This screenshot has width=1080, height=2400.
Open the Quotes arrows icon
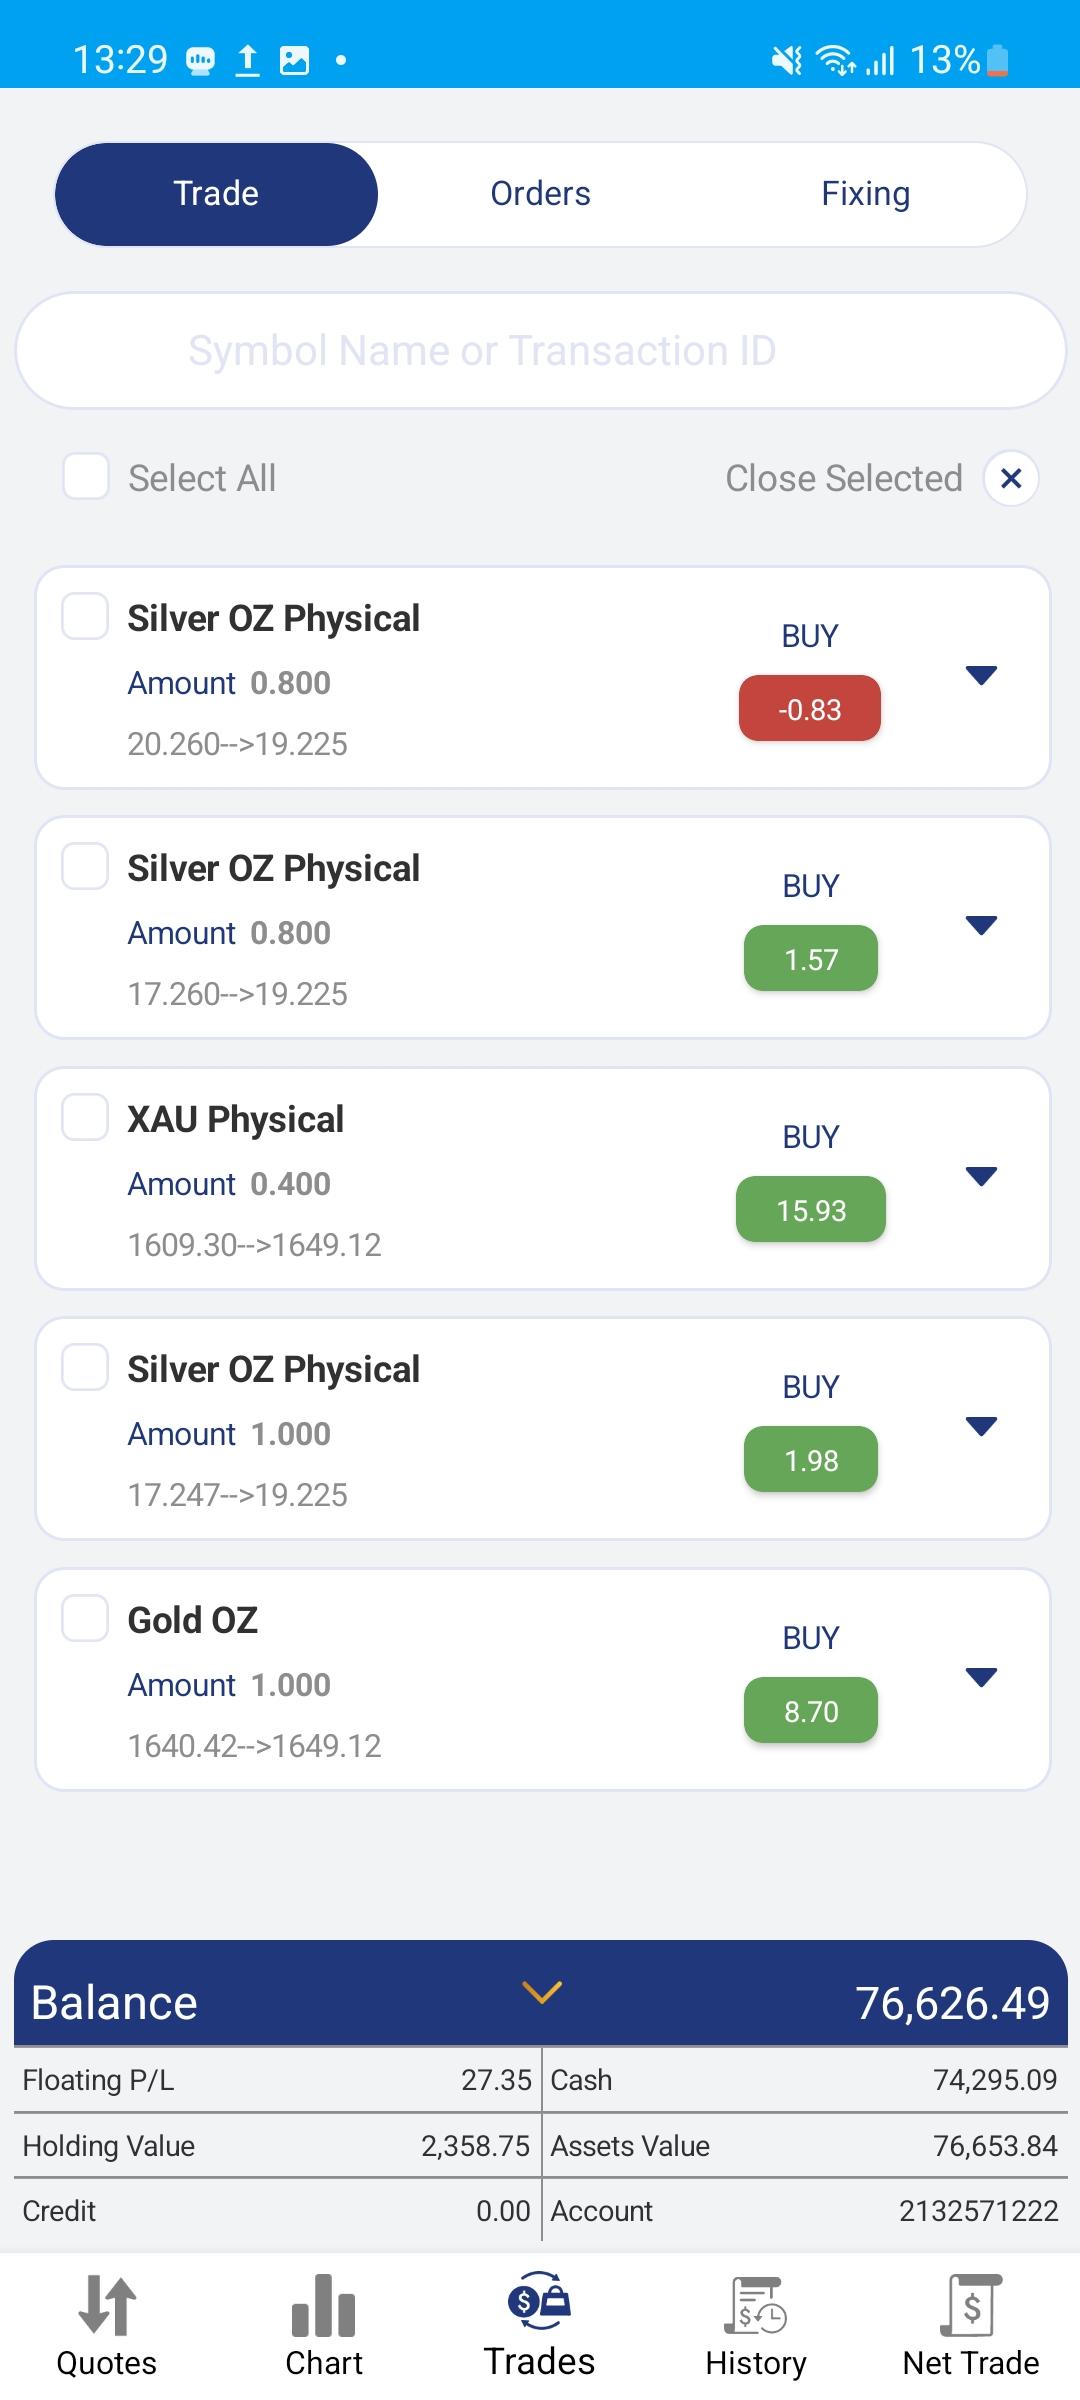[x=107, y=2305]
